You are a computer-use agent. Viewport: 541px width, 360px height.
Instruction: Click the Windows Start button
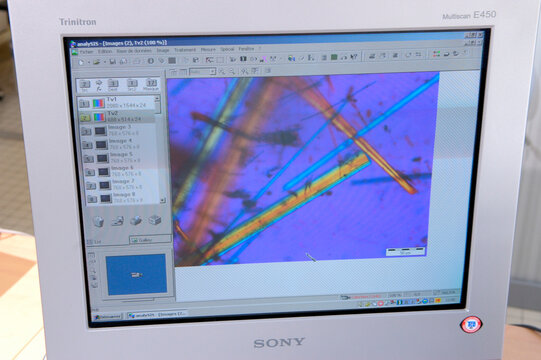click(x=108, y=317)
